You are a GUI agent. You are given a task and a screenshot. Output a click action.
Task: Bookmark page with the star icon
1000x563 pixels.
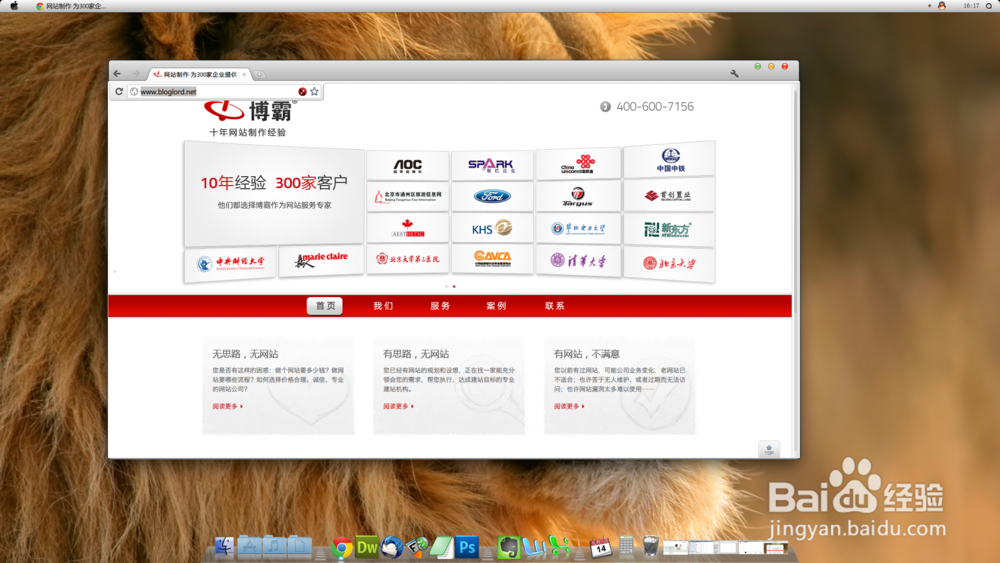click(314, 92)
